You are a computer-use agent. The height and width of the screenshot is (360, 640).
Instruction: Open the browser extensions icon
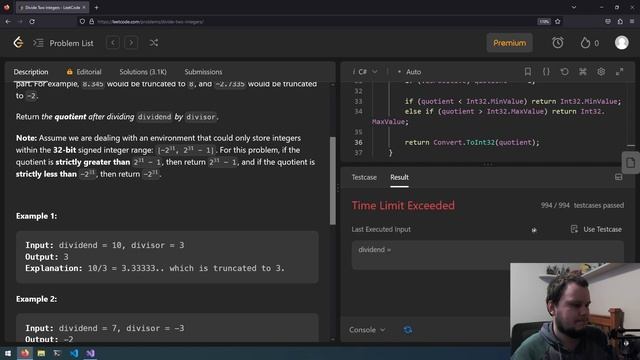click(x=620, y=21)
